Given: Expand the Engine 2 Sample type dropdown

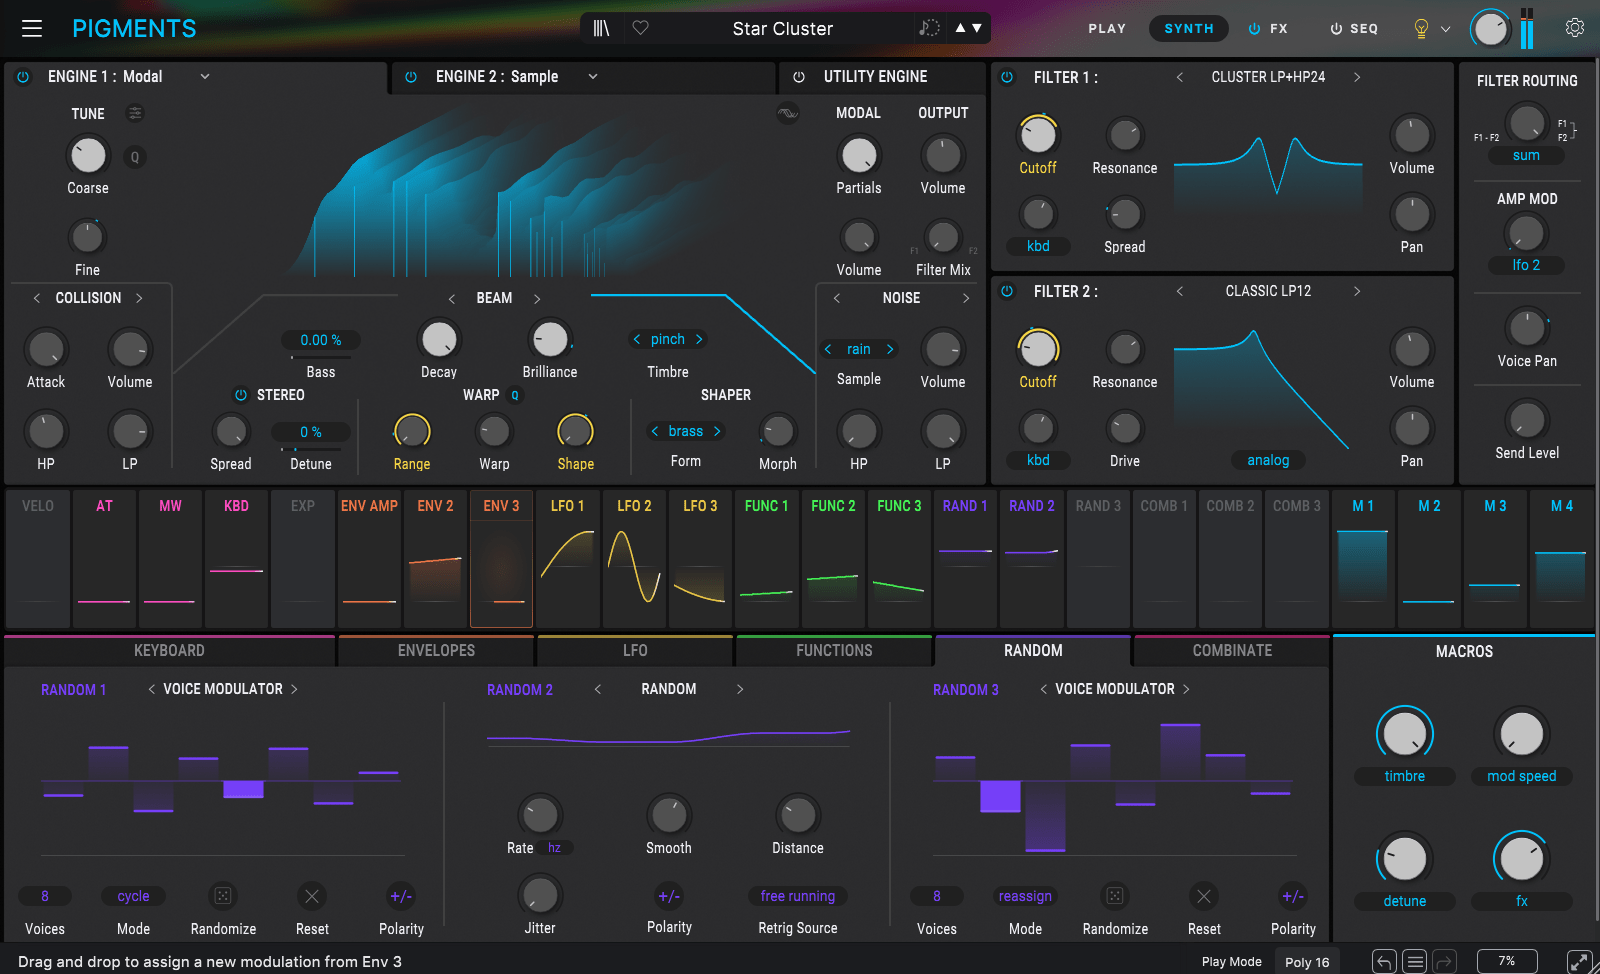Looking at the screenshot, I should (x=593, y=76).
